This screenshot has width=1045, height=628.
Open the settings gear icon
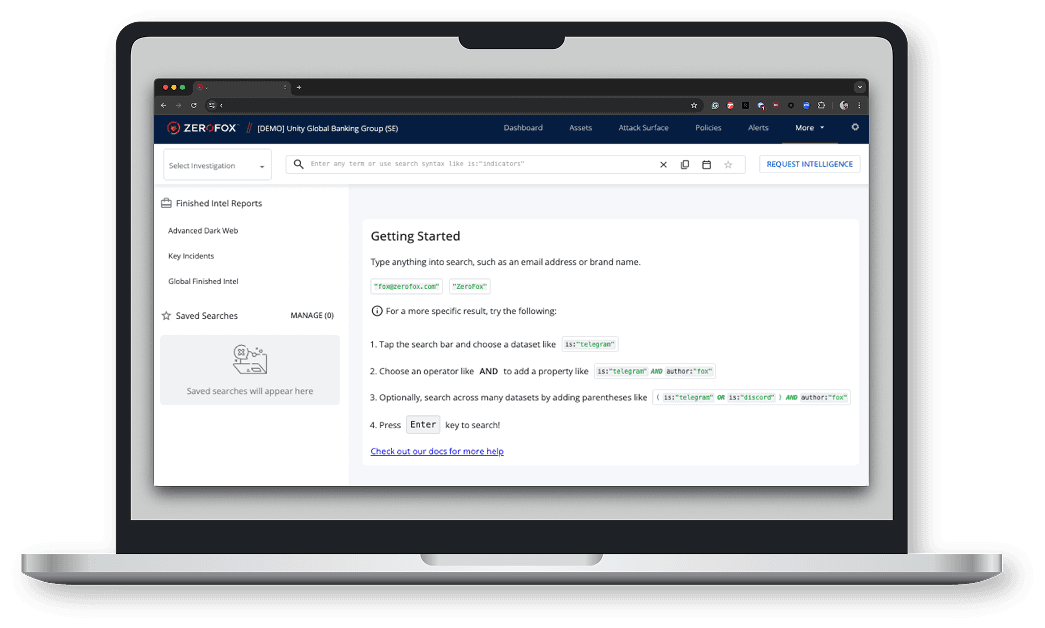pos(855,128)
